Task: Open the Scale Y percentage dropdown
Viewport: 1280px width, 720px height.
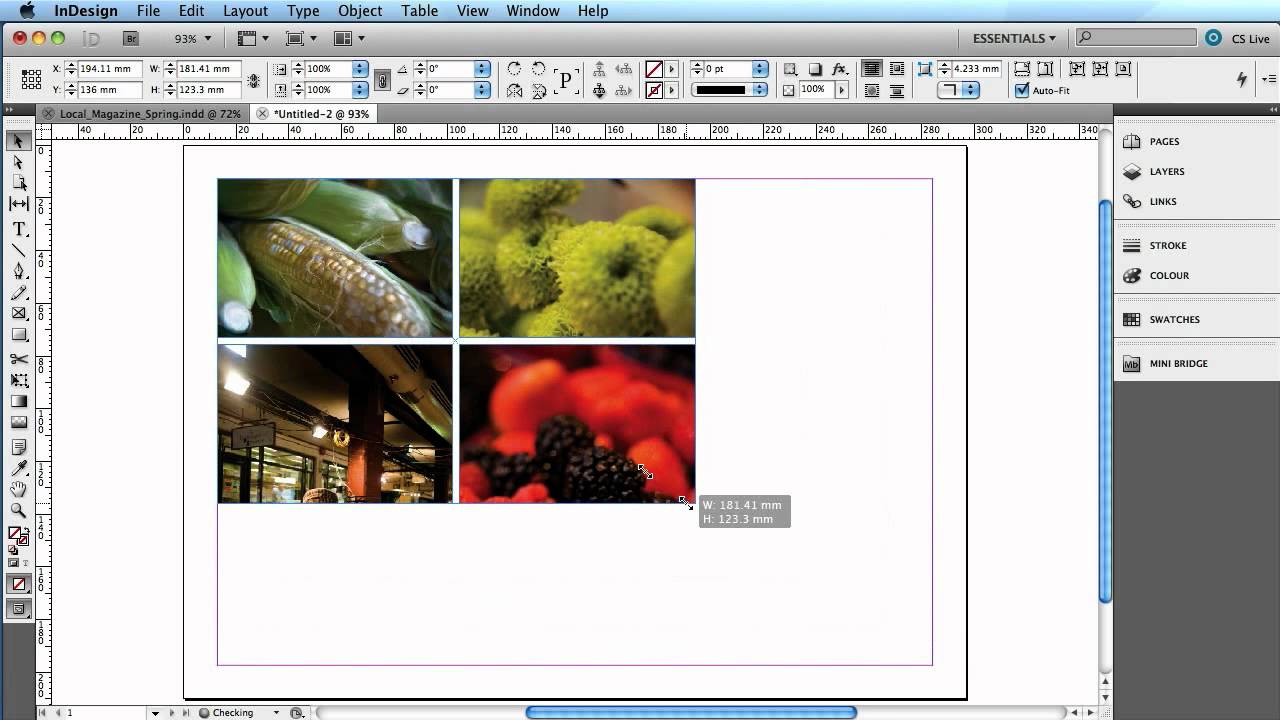Action: coord(358,90)
